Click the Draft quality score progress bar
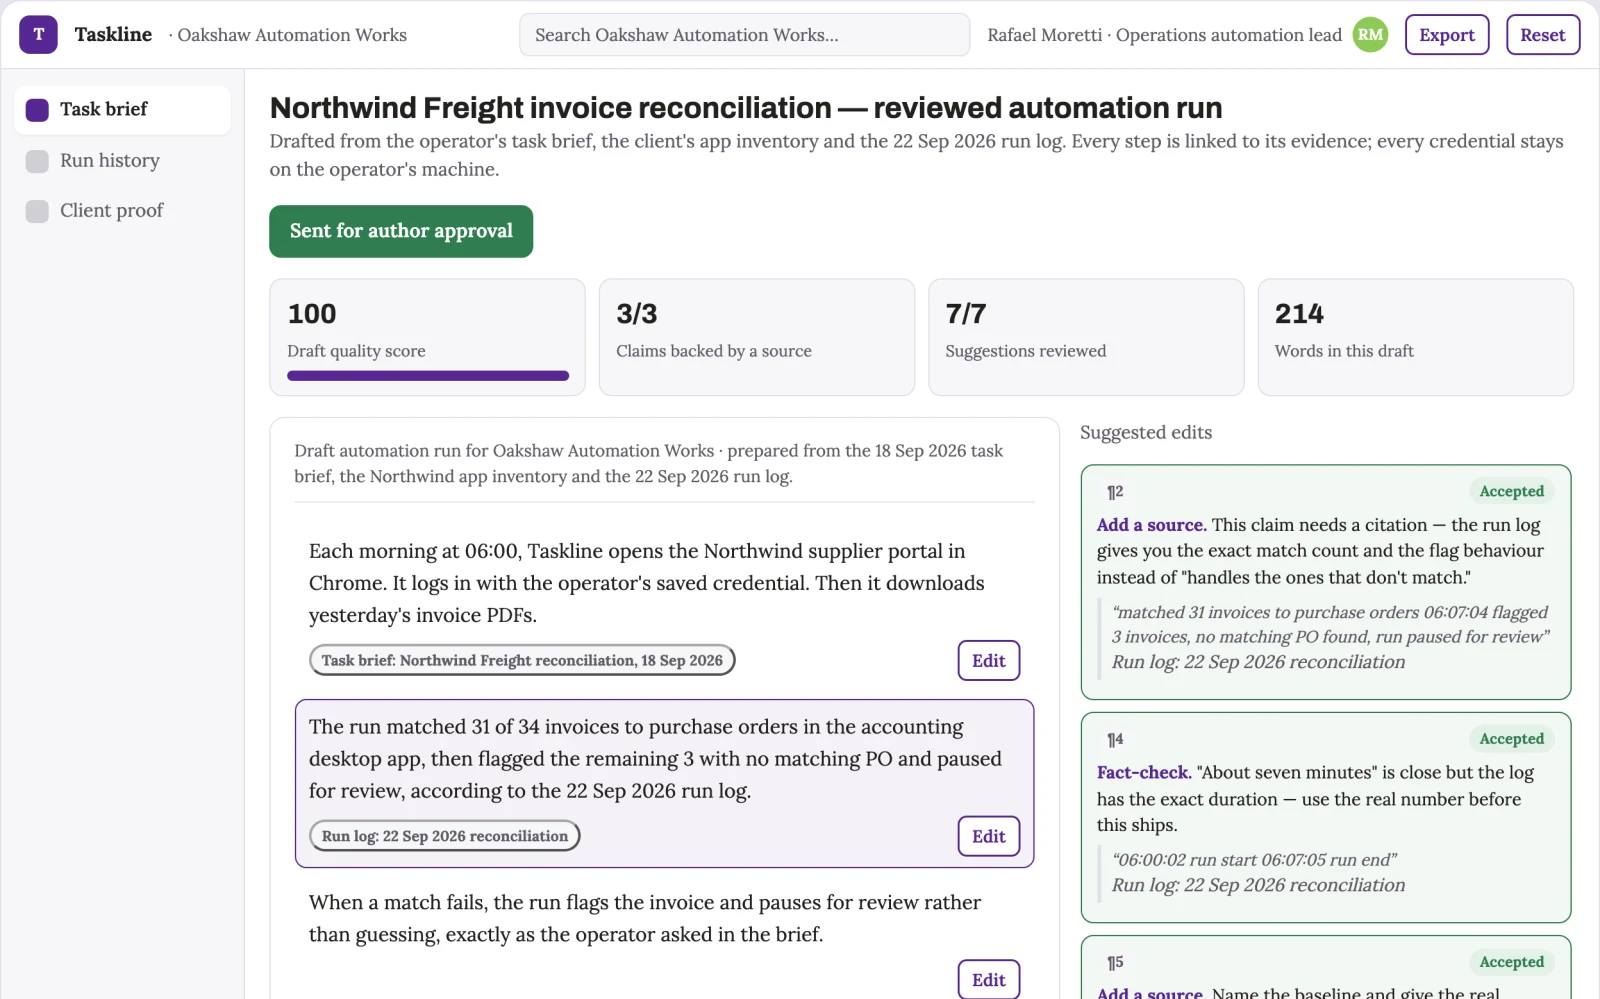 click(x=428, y=376)
